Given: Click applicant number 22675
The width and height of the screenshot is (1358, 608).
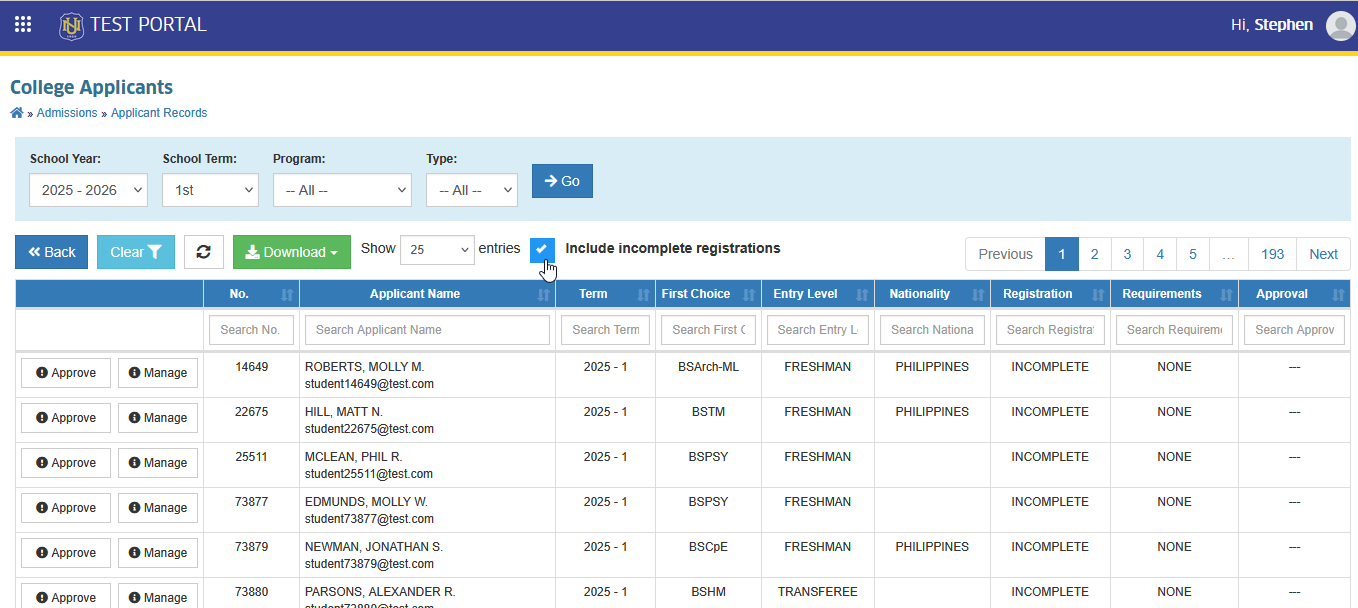Looking at the screenshot, I should (x=251, y=412).
